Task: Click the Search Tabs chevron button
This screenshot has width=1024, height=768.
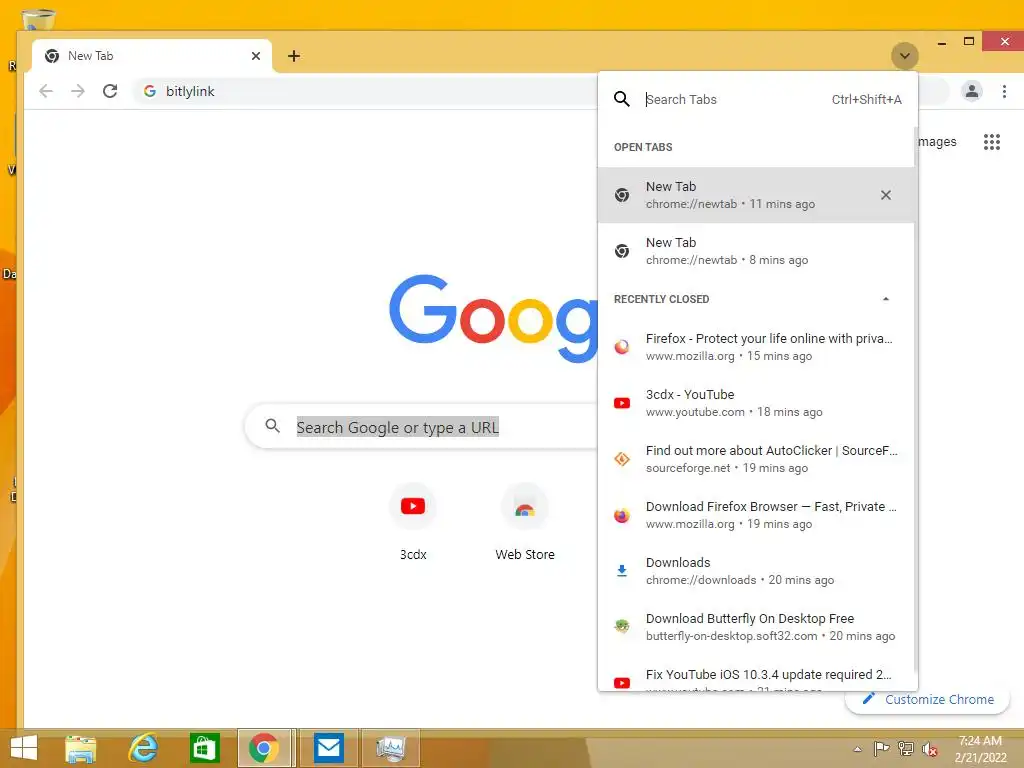Action: pos(904,56)
